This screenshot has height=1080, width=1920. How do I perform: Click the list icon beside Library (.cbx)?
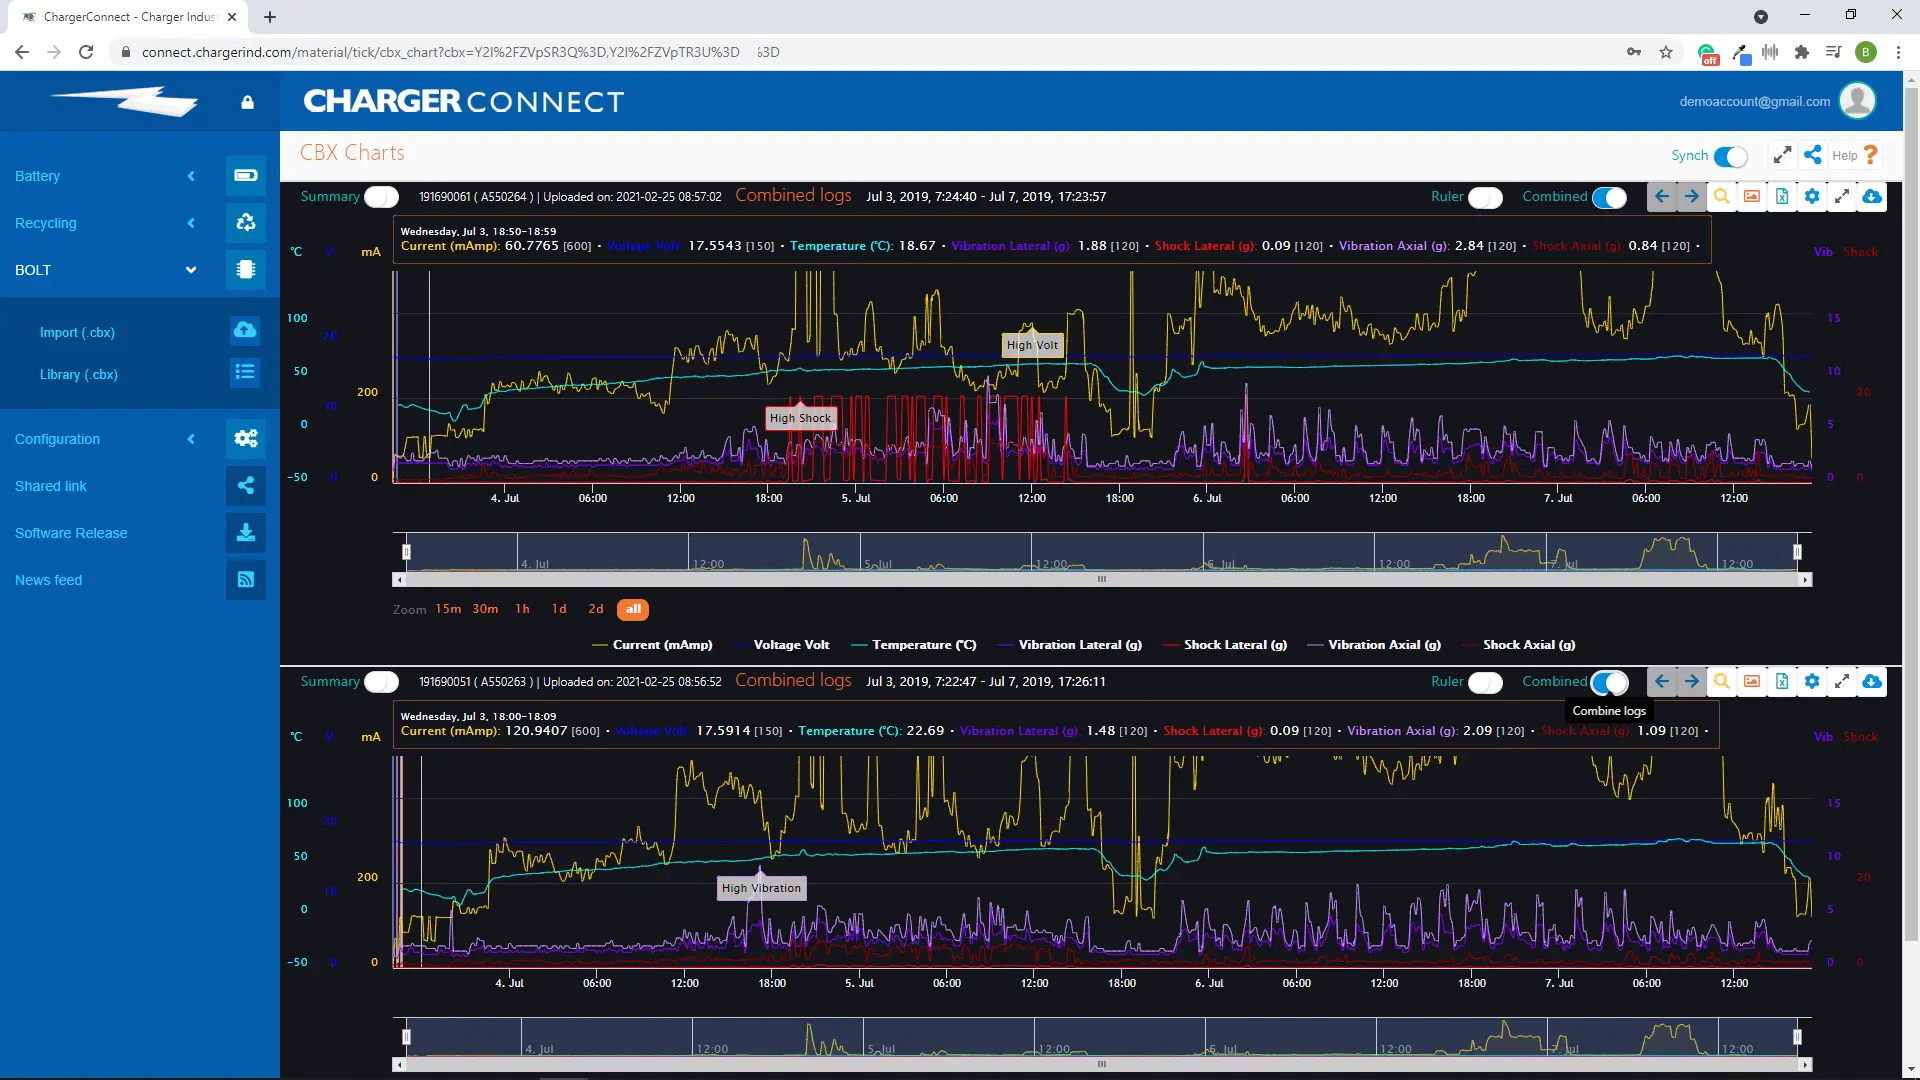(245, 372)
